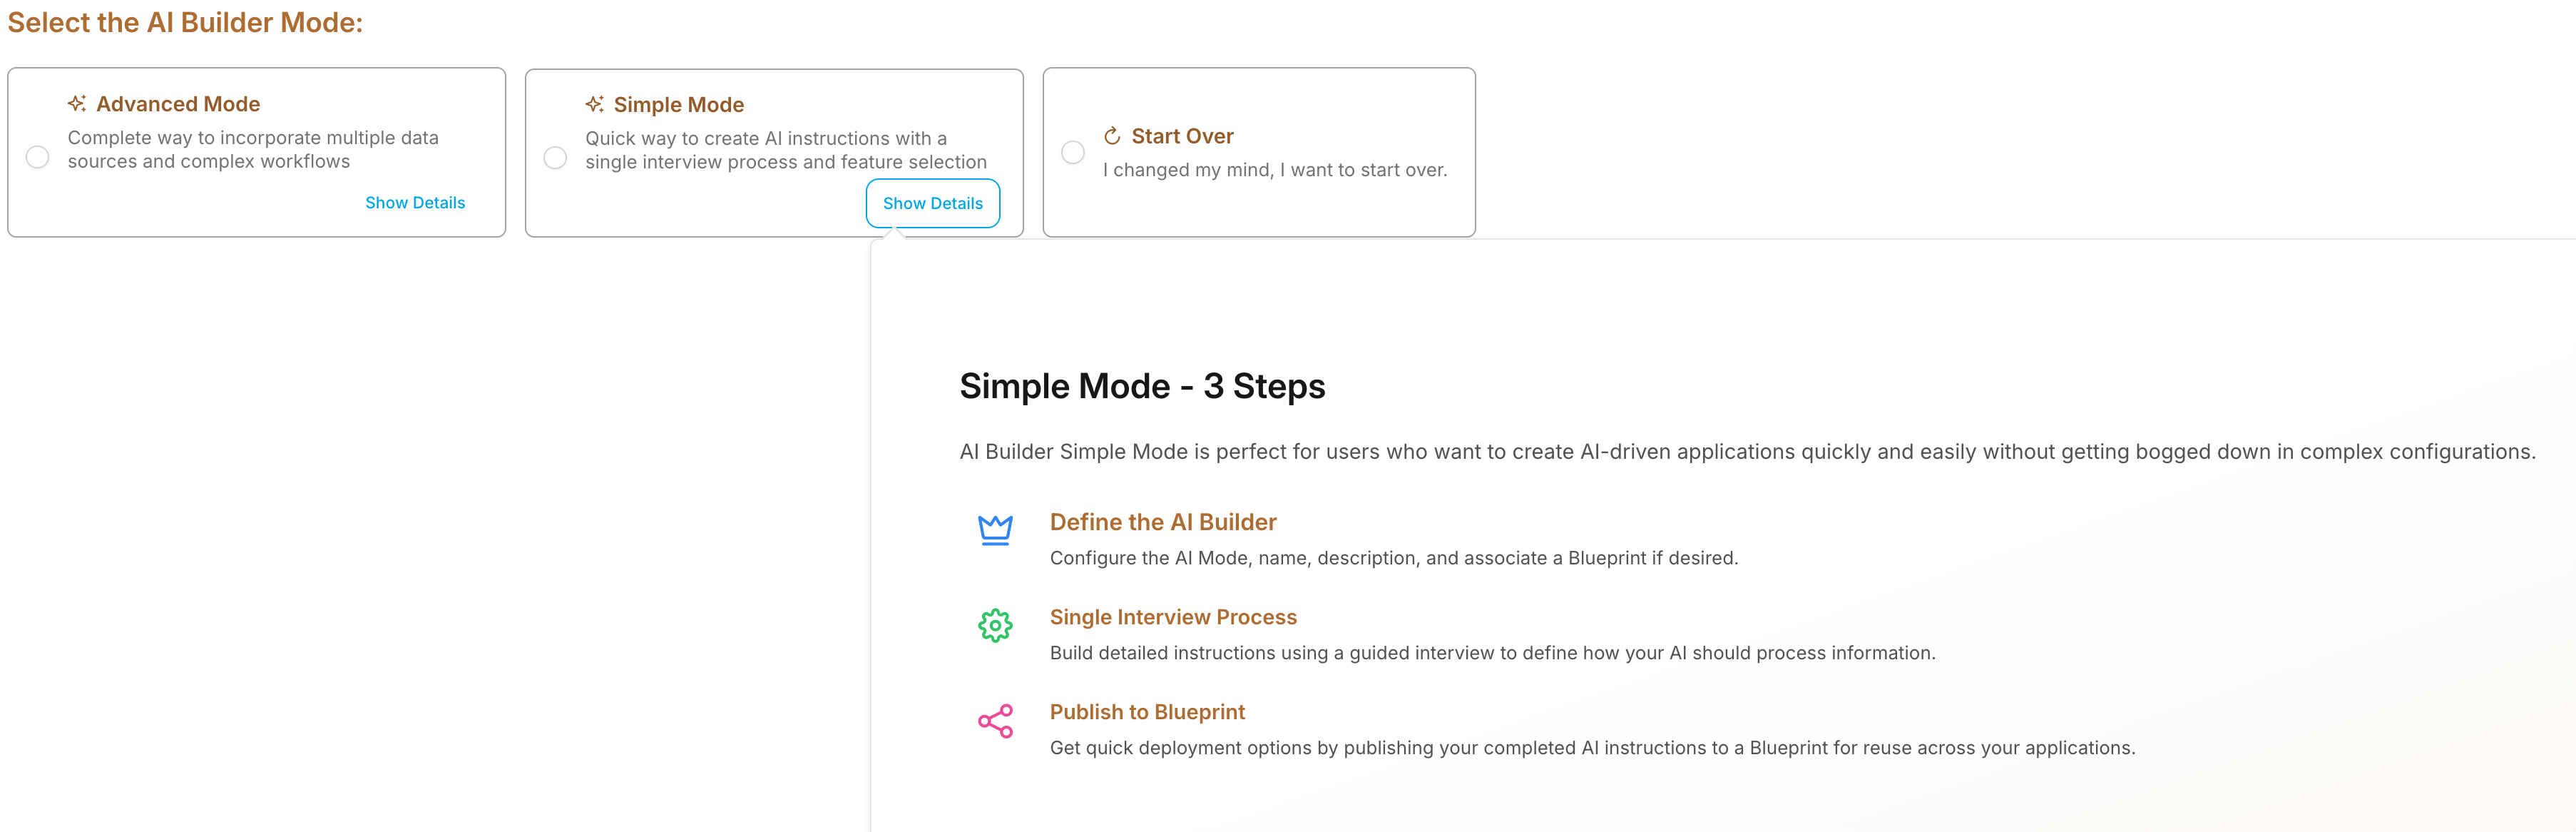Select the Simple Mode radio button
Image resolution: width=2576 pixels, height=832 pixels.
pos(555,158)
